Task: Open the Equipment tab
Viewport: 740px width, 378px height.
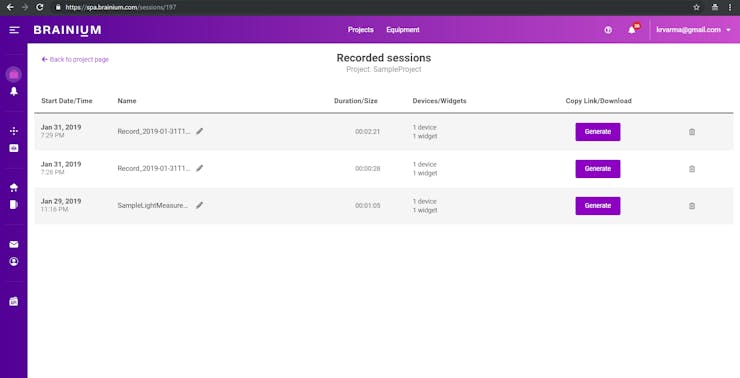Action: coord(403,30)
